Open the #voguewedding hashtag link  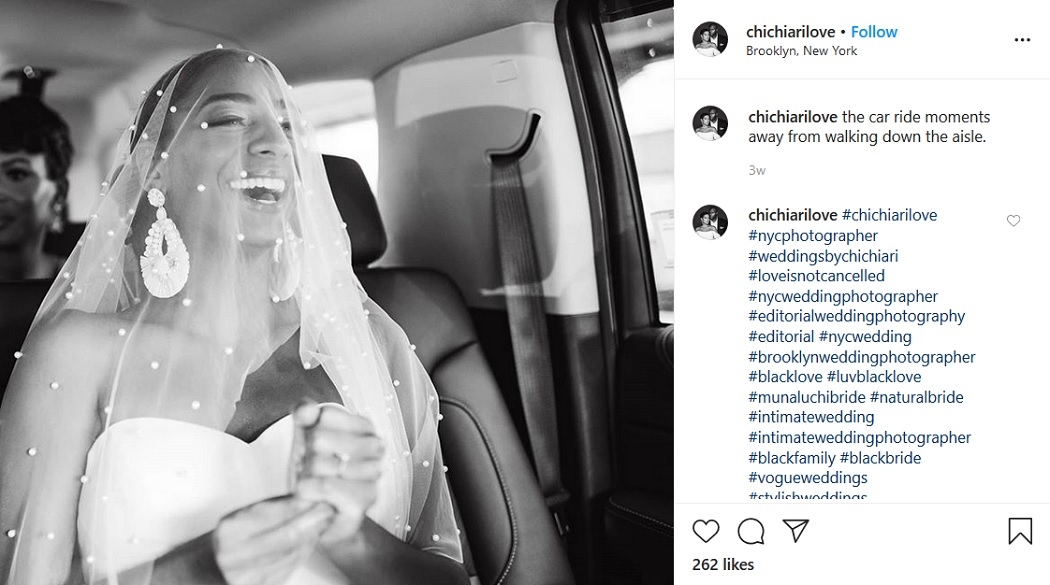click(808, 478)
